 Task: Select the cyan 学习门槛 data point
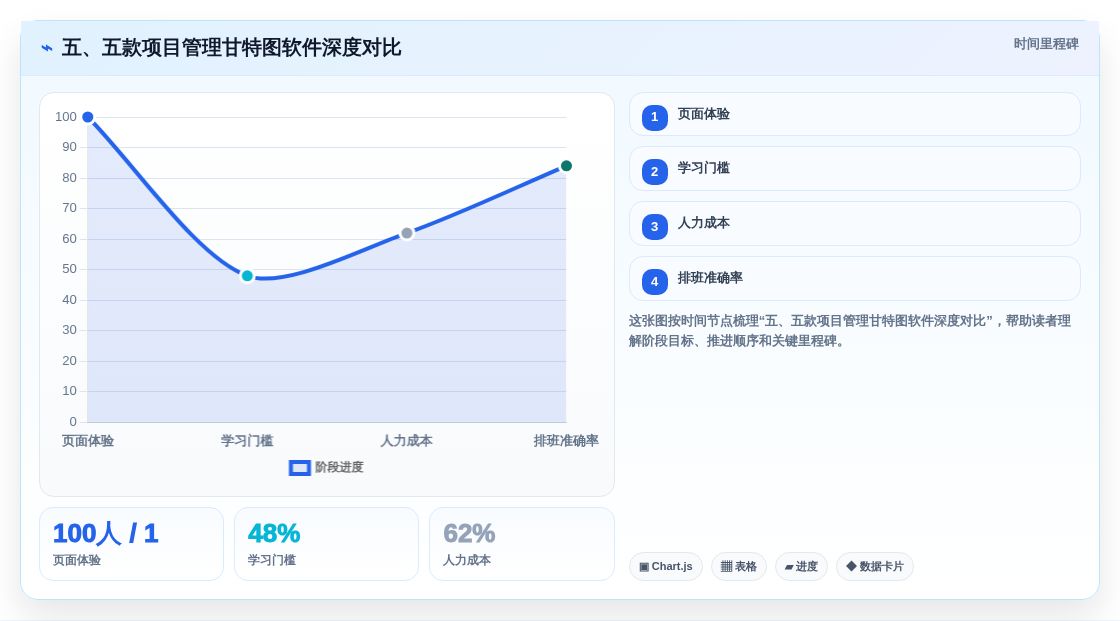[x=247, y=276]
